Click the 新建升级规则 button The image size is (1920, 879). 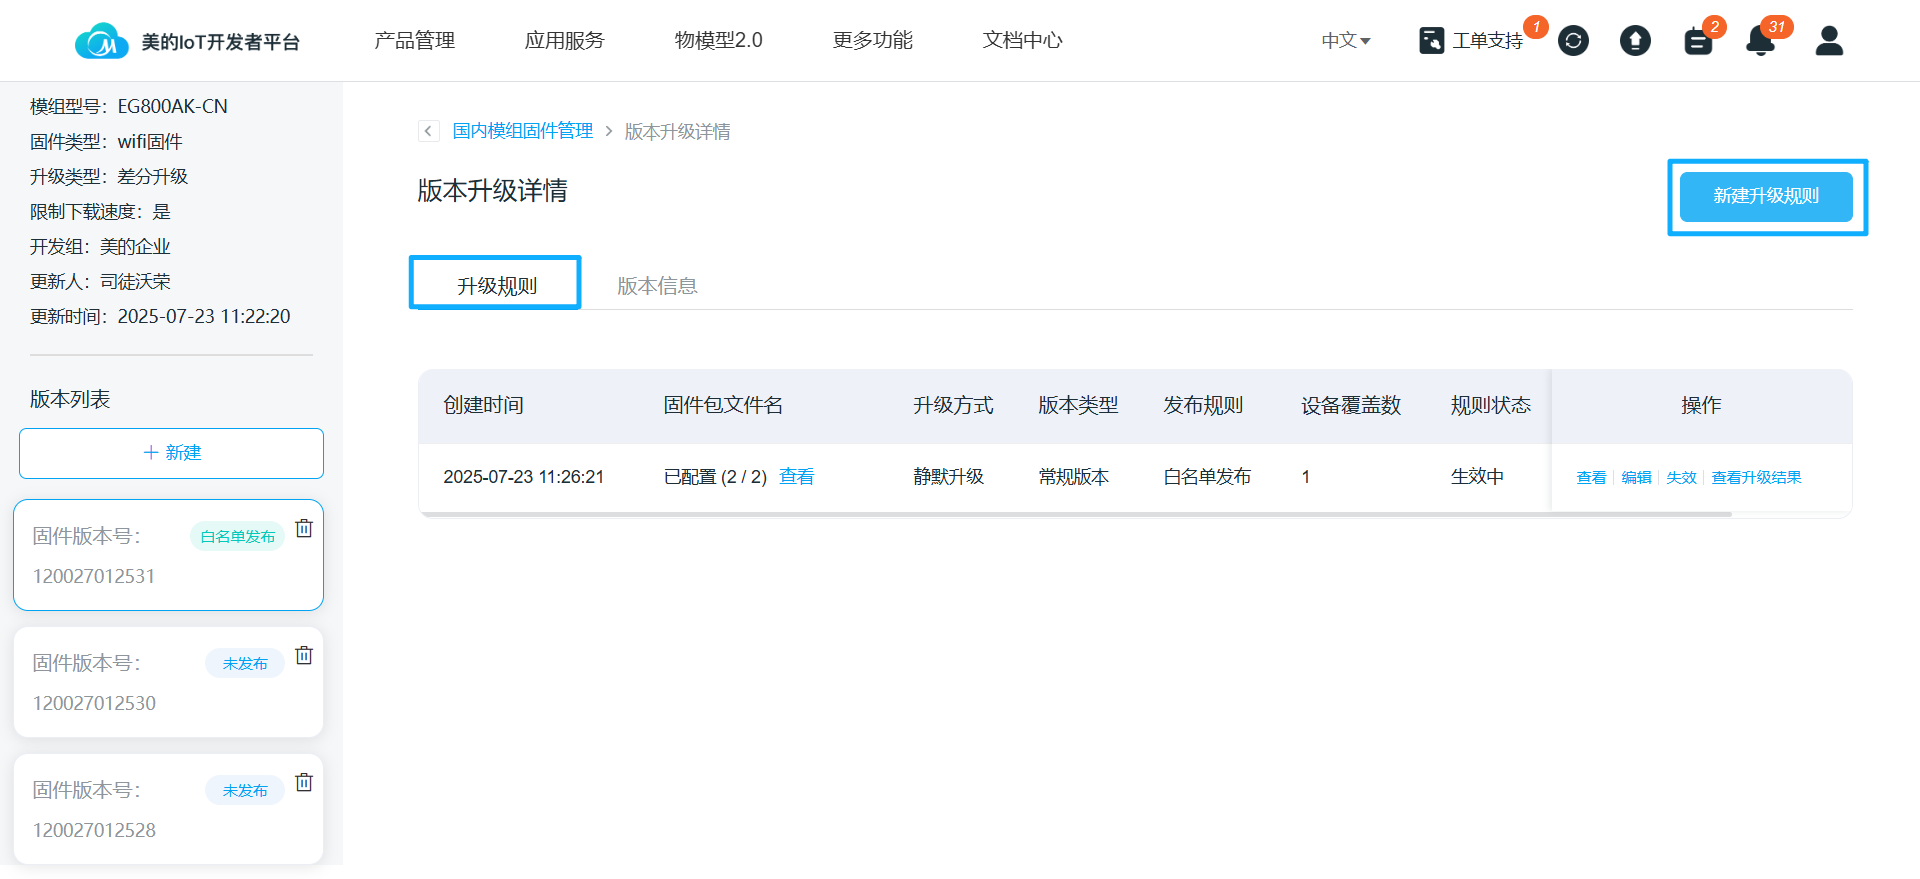1765,196
